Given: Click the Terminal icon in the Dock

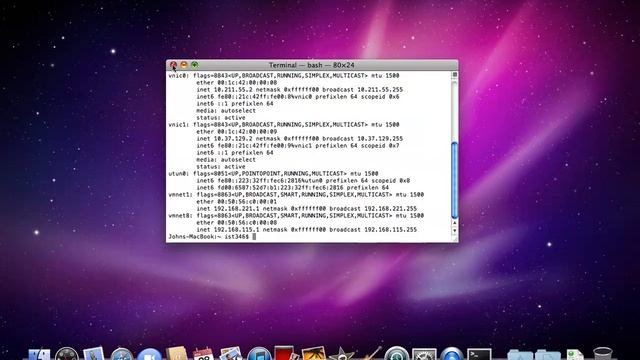Looking at the screenshot, I should point(479,354).
